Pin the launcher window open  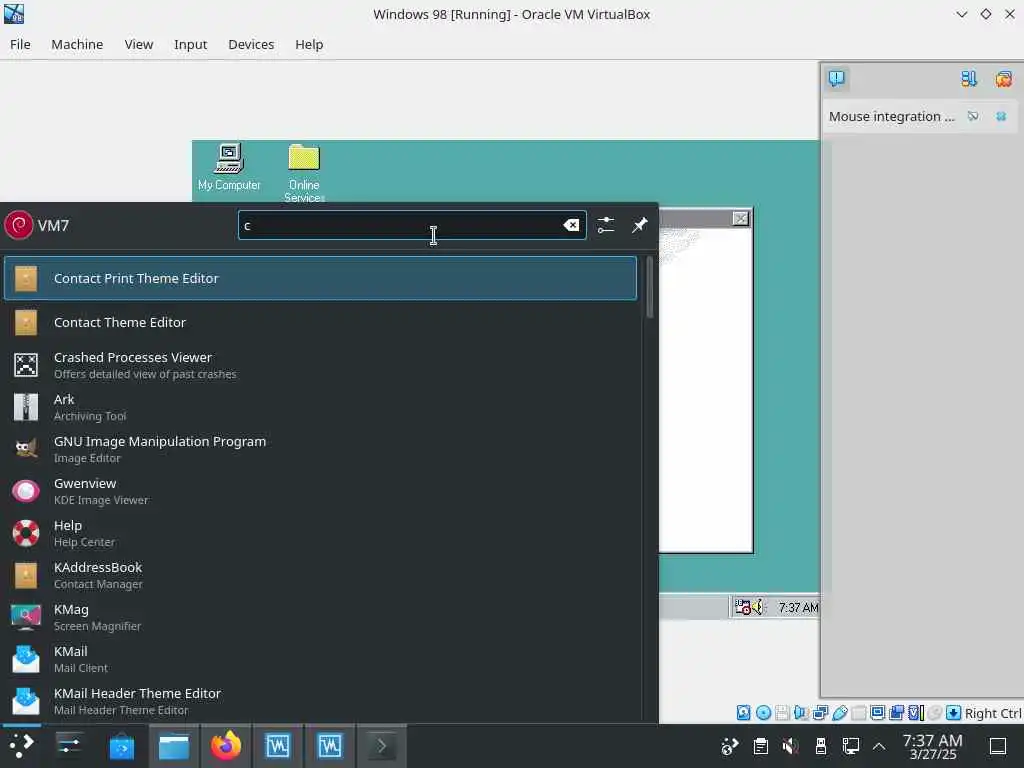[639, 225]
